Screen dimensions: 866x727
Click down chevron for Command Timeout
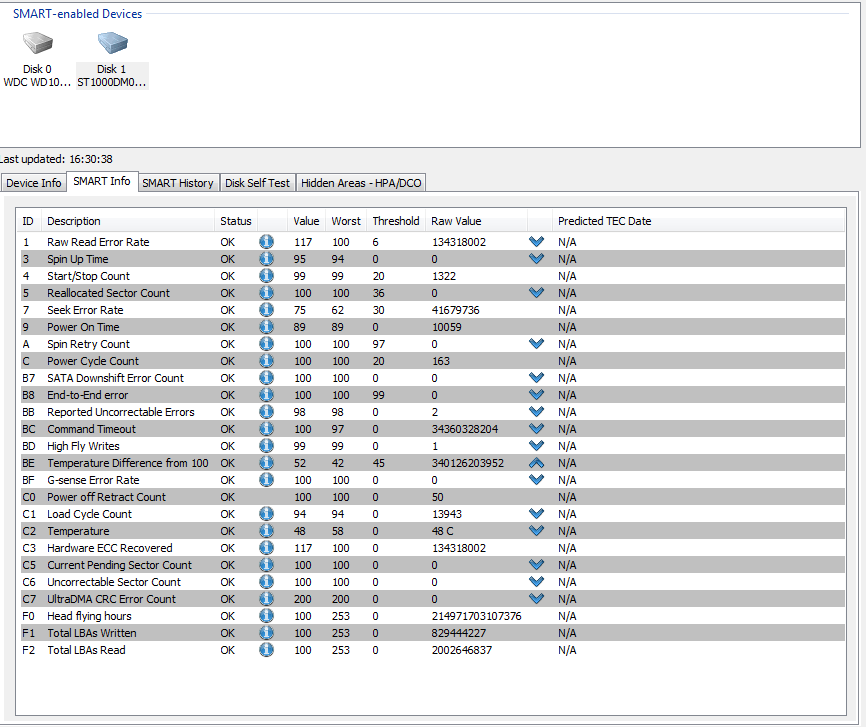(x=536, y=428)
